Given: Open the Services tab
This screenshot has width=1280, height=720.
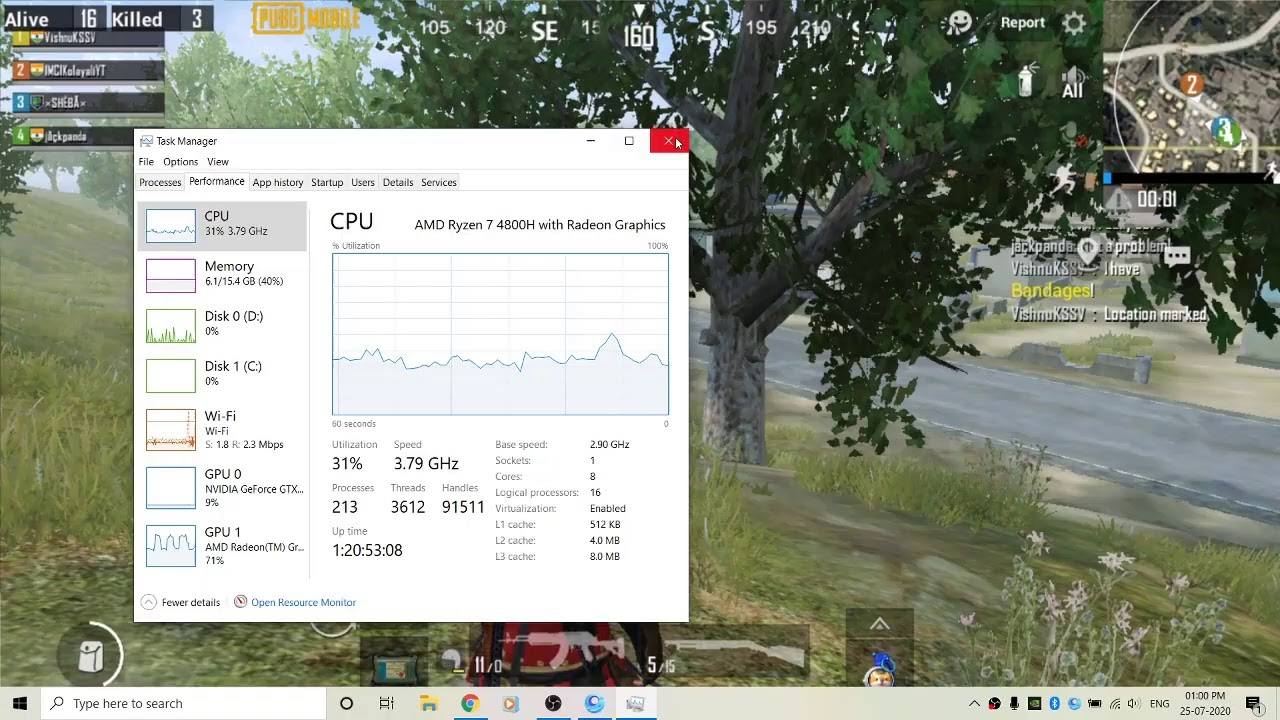Looking at the screenshot, I should click(438, 182).
